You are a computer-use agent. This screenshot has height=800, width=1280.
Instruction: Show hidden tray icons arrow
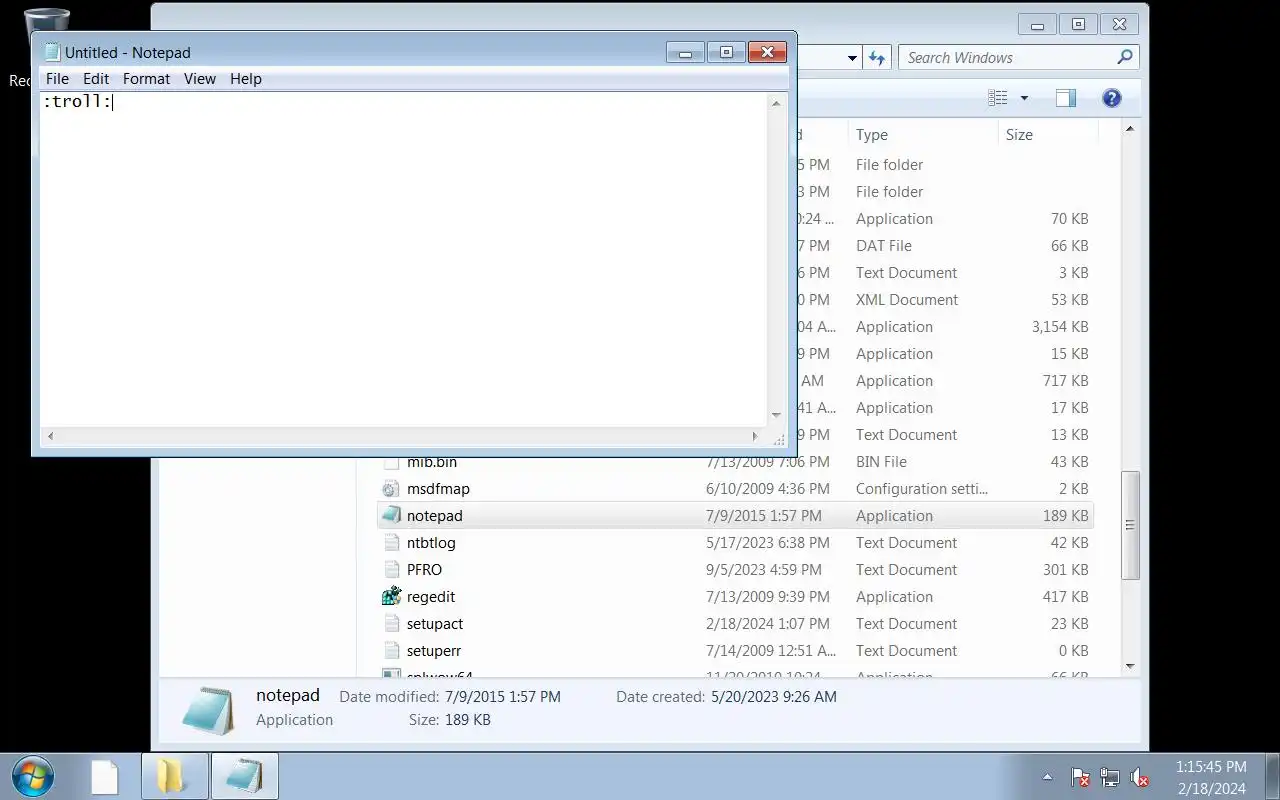(x=1047, y=777)
